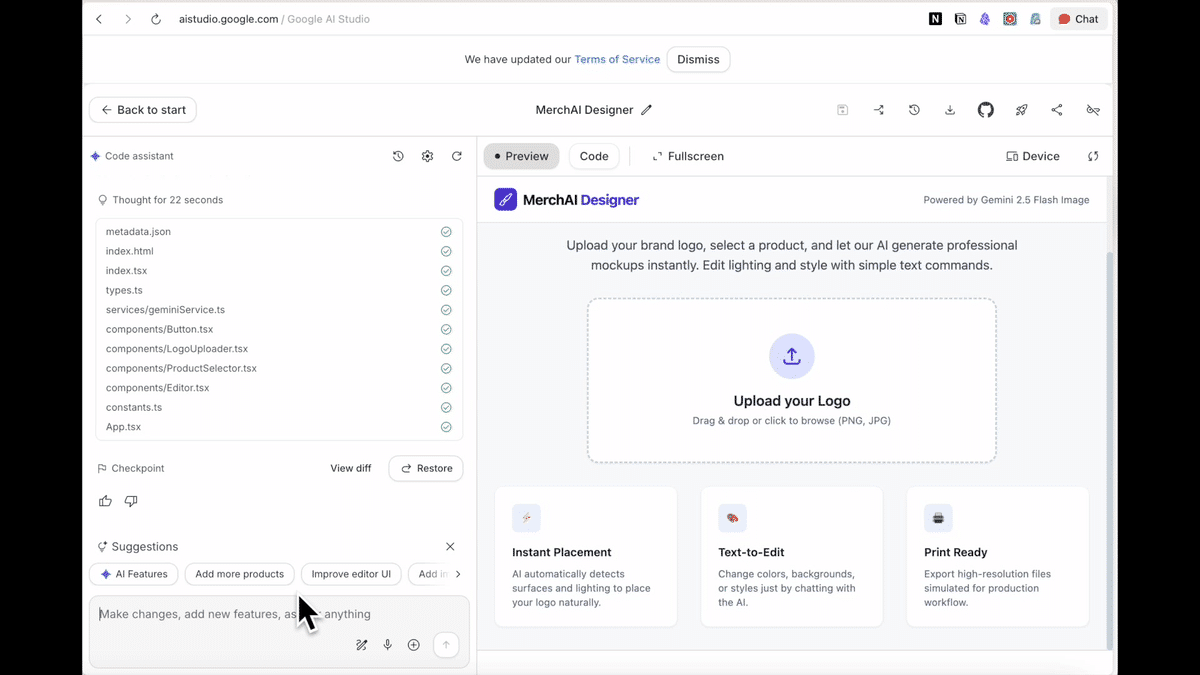This screenshot has height=675, width=1200.
Task: Switch to the Code tab
Action: (x=594, y=156)
